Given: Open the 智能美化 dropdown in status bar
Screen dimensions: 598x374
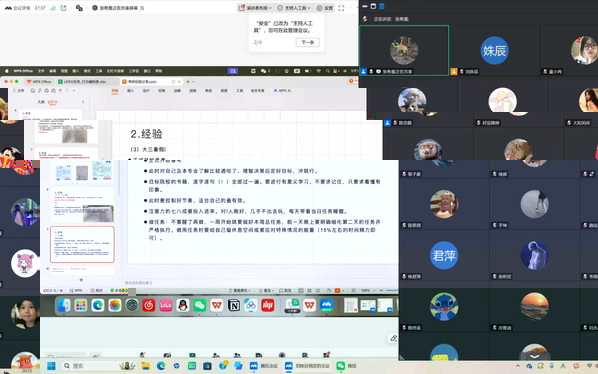Looking at the screenshot, I should click(240, 291).
